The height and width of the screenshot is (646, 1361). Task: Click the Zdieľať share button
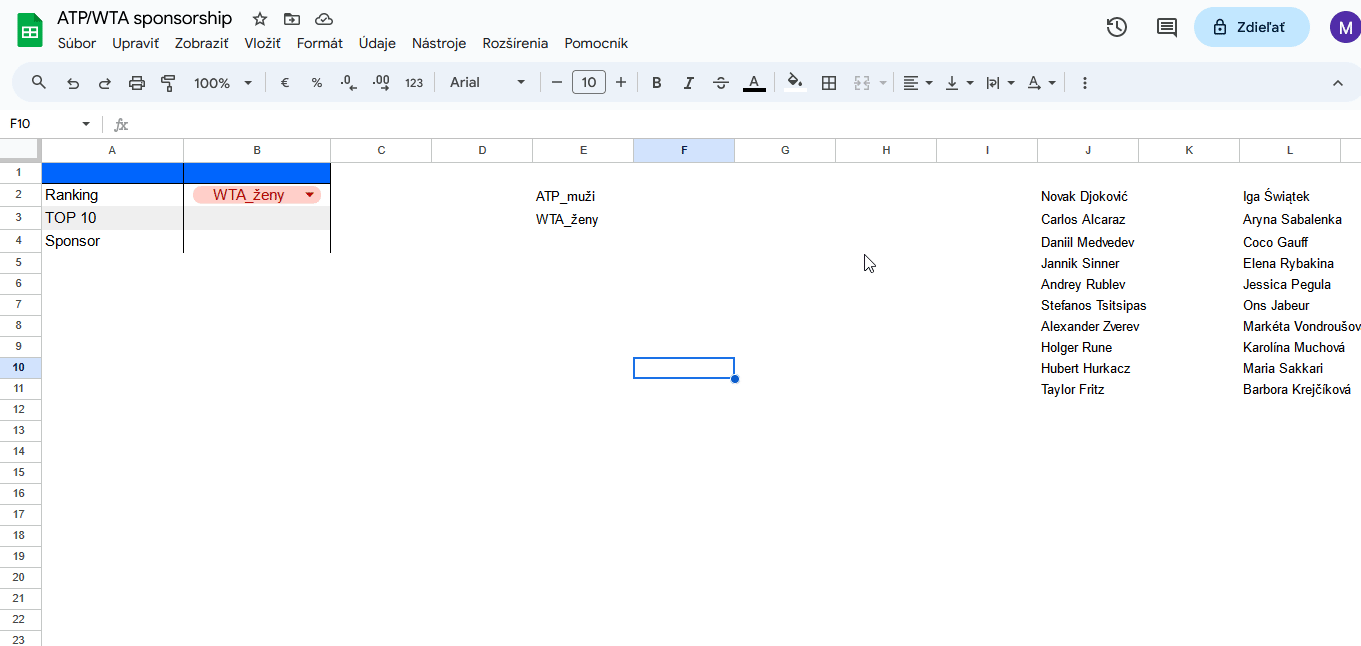tap(1251, 27)
